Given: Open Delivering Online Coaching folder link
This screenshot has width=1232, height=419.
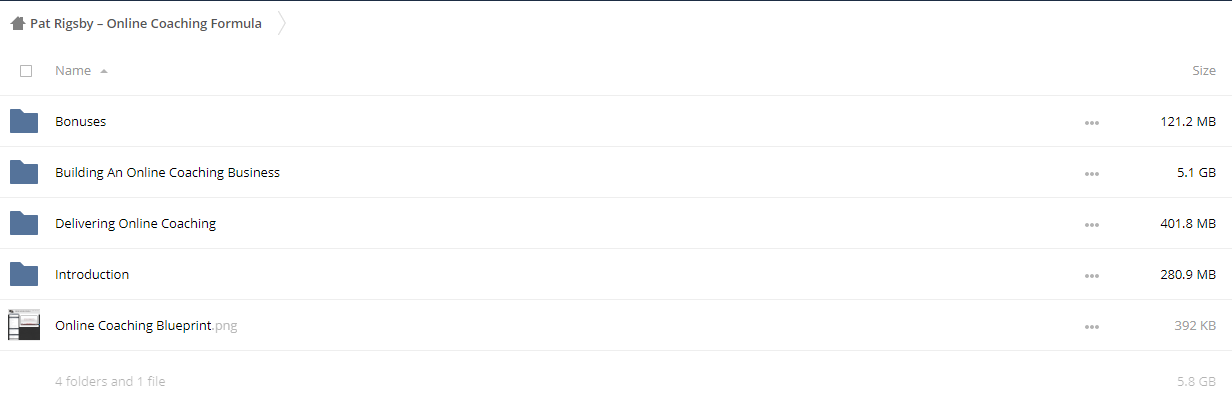Looking at the screenshot, I should (136, 223).
